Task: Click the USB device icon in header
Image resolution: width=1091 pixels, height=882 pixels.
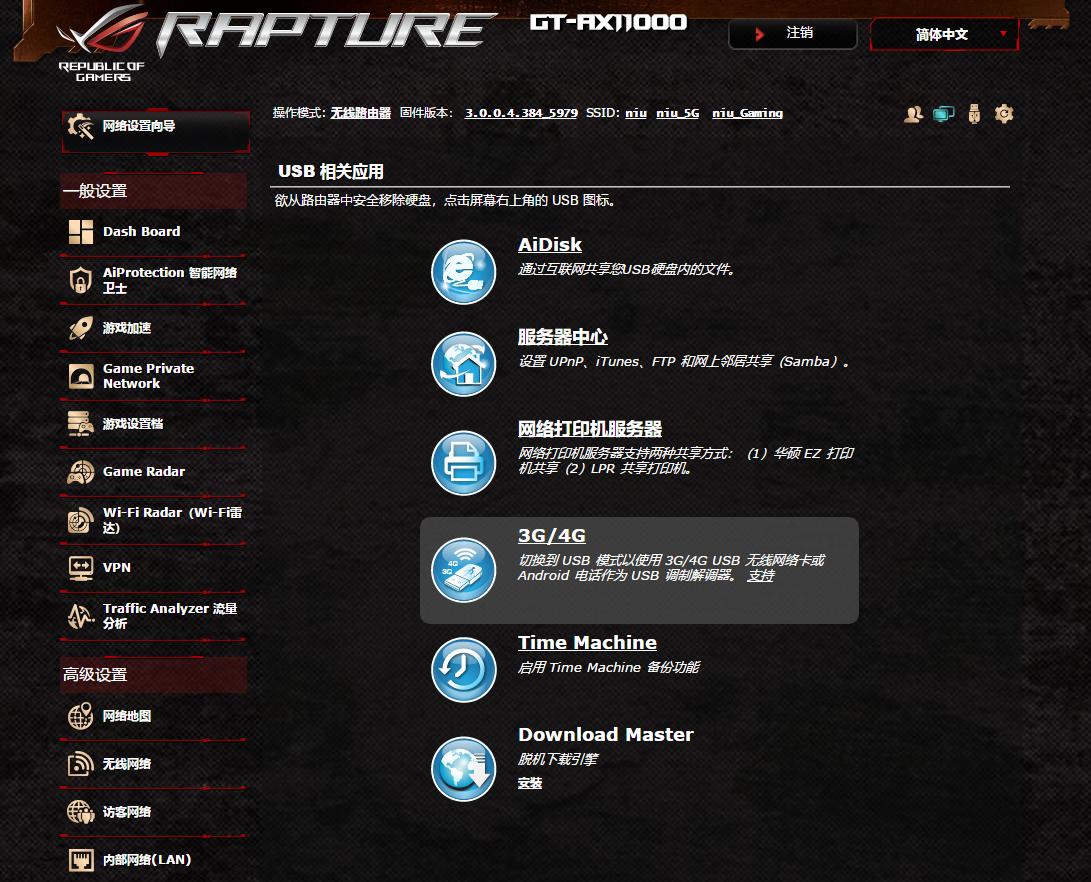Action: tap(974, 113)
